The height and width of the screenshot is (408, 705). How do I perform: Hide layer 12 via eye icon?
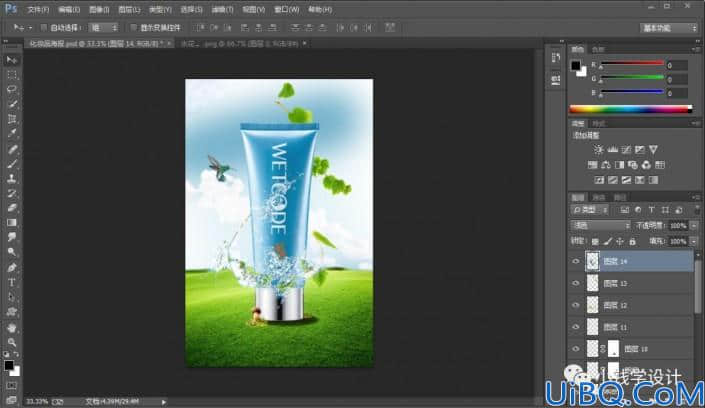tap(576, 305)
